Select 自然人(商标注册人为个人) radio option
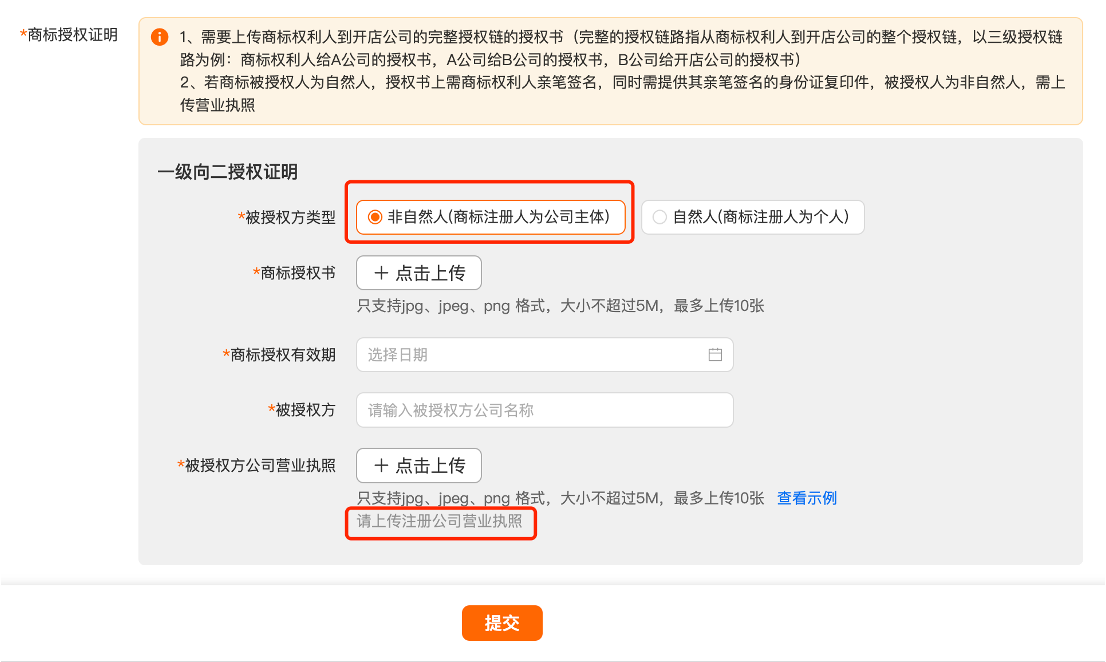Screen dimensions: 1106x662 [x=659, y=217]
